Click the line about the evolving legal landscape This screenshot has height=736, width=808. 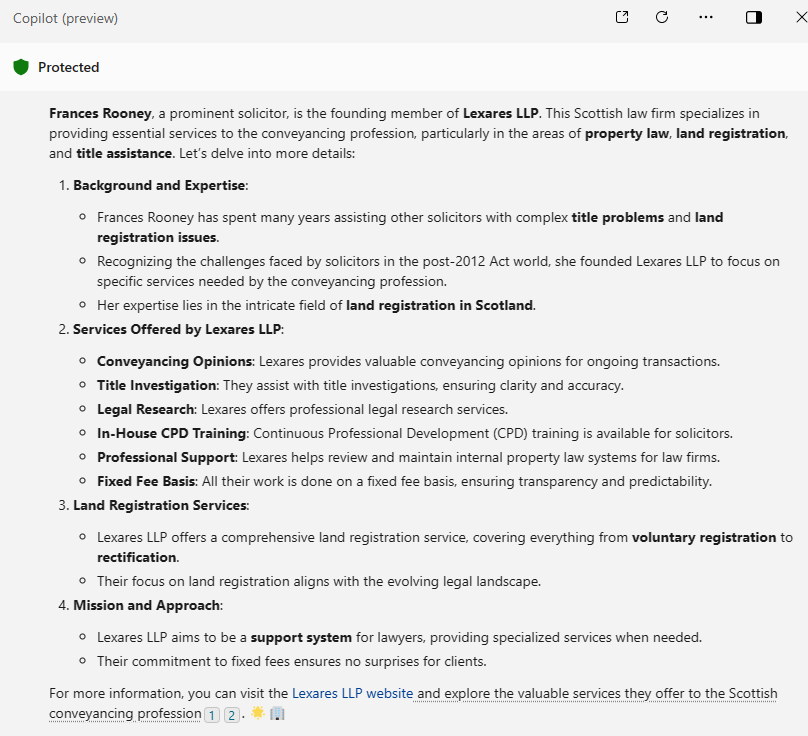click(319, 581)
